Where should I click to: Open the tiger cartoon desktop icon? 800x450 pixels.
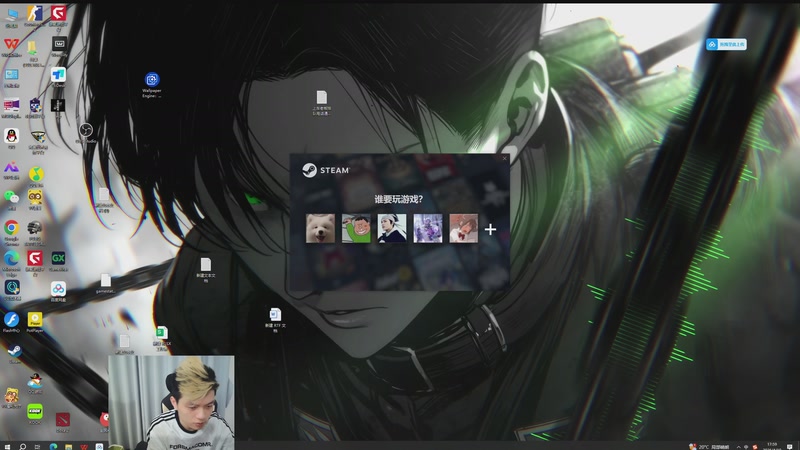point(11,397)
